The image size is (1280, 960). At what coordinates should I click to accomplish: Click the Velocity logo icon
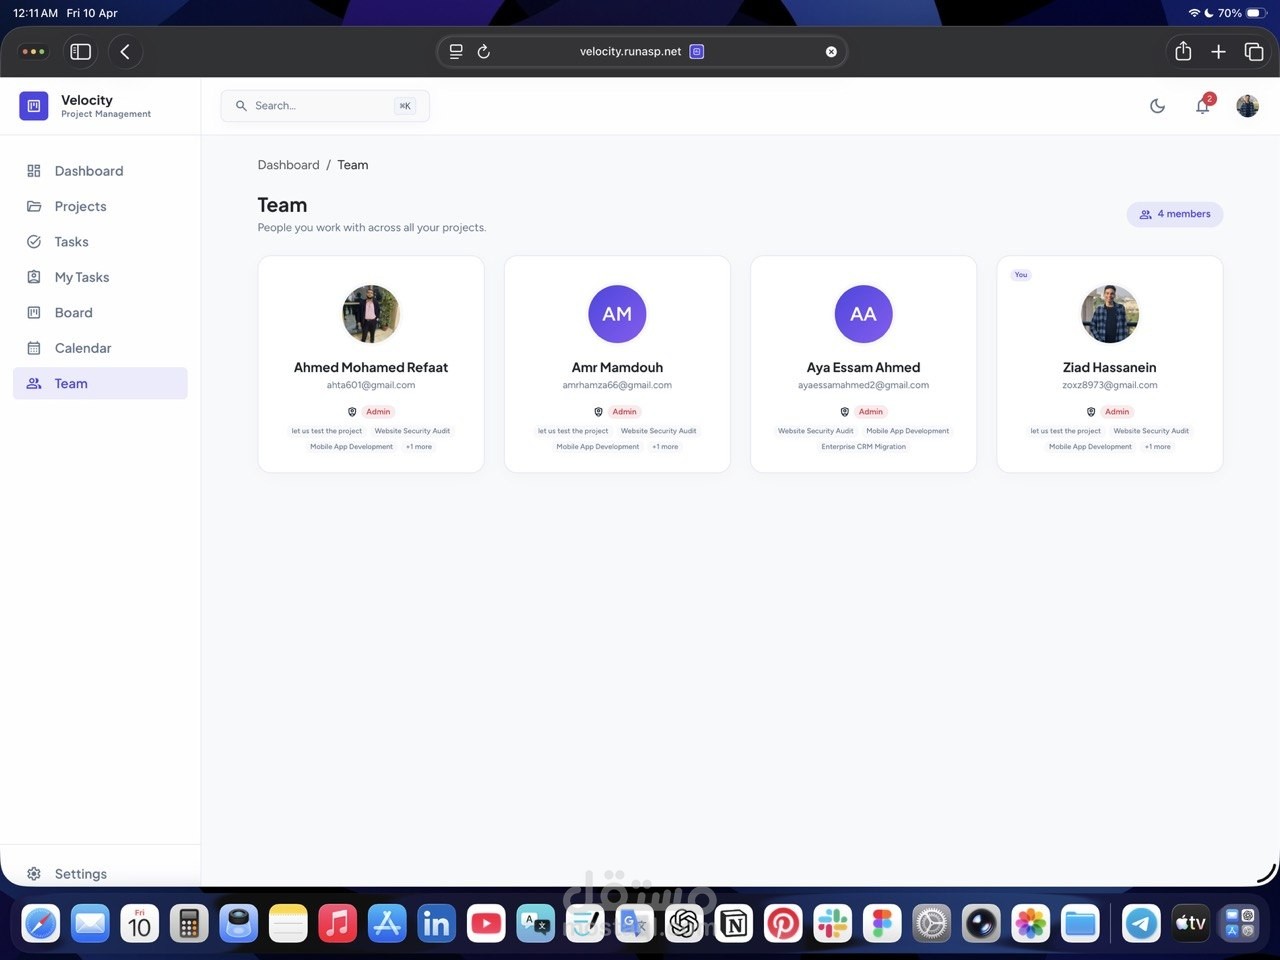34,105
